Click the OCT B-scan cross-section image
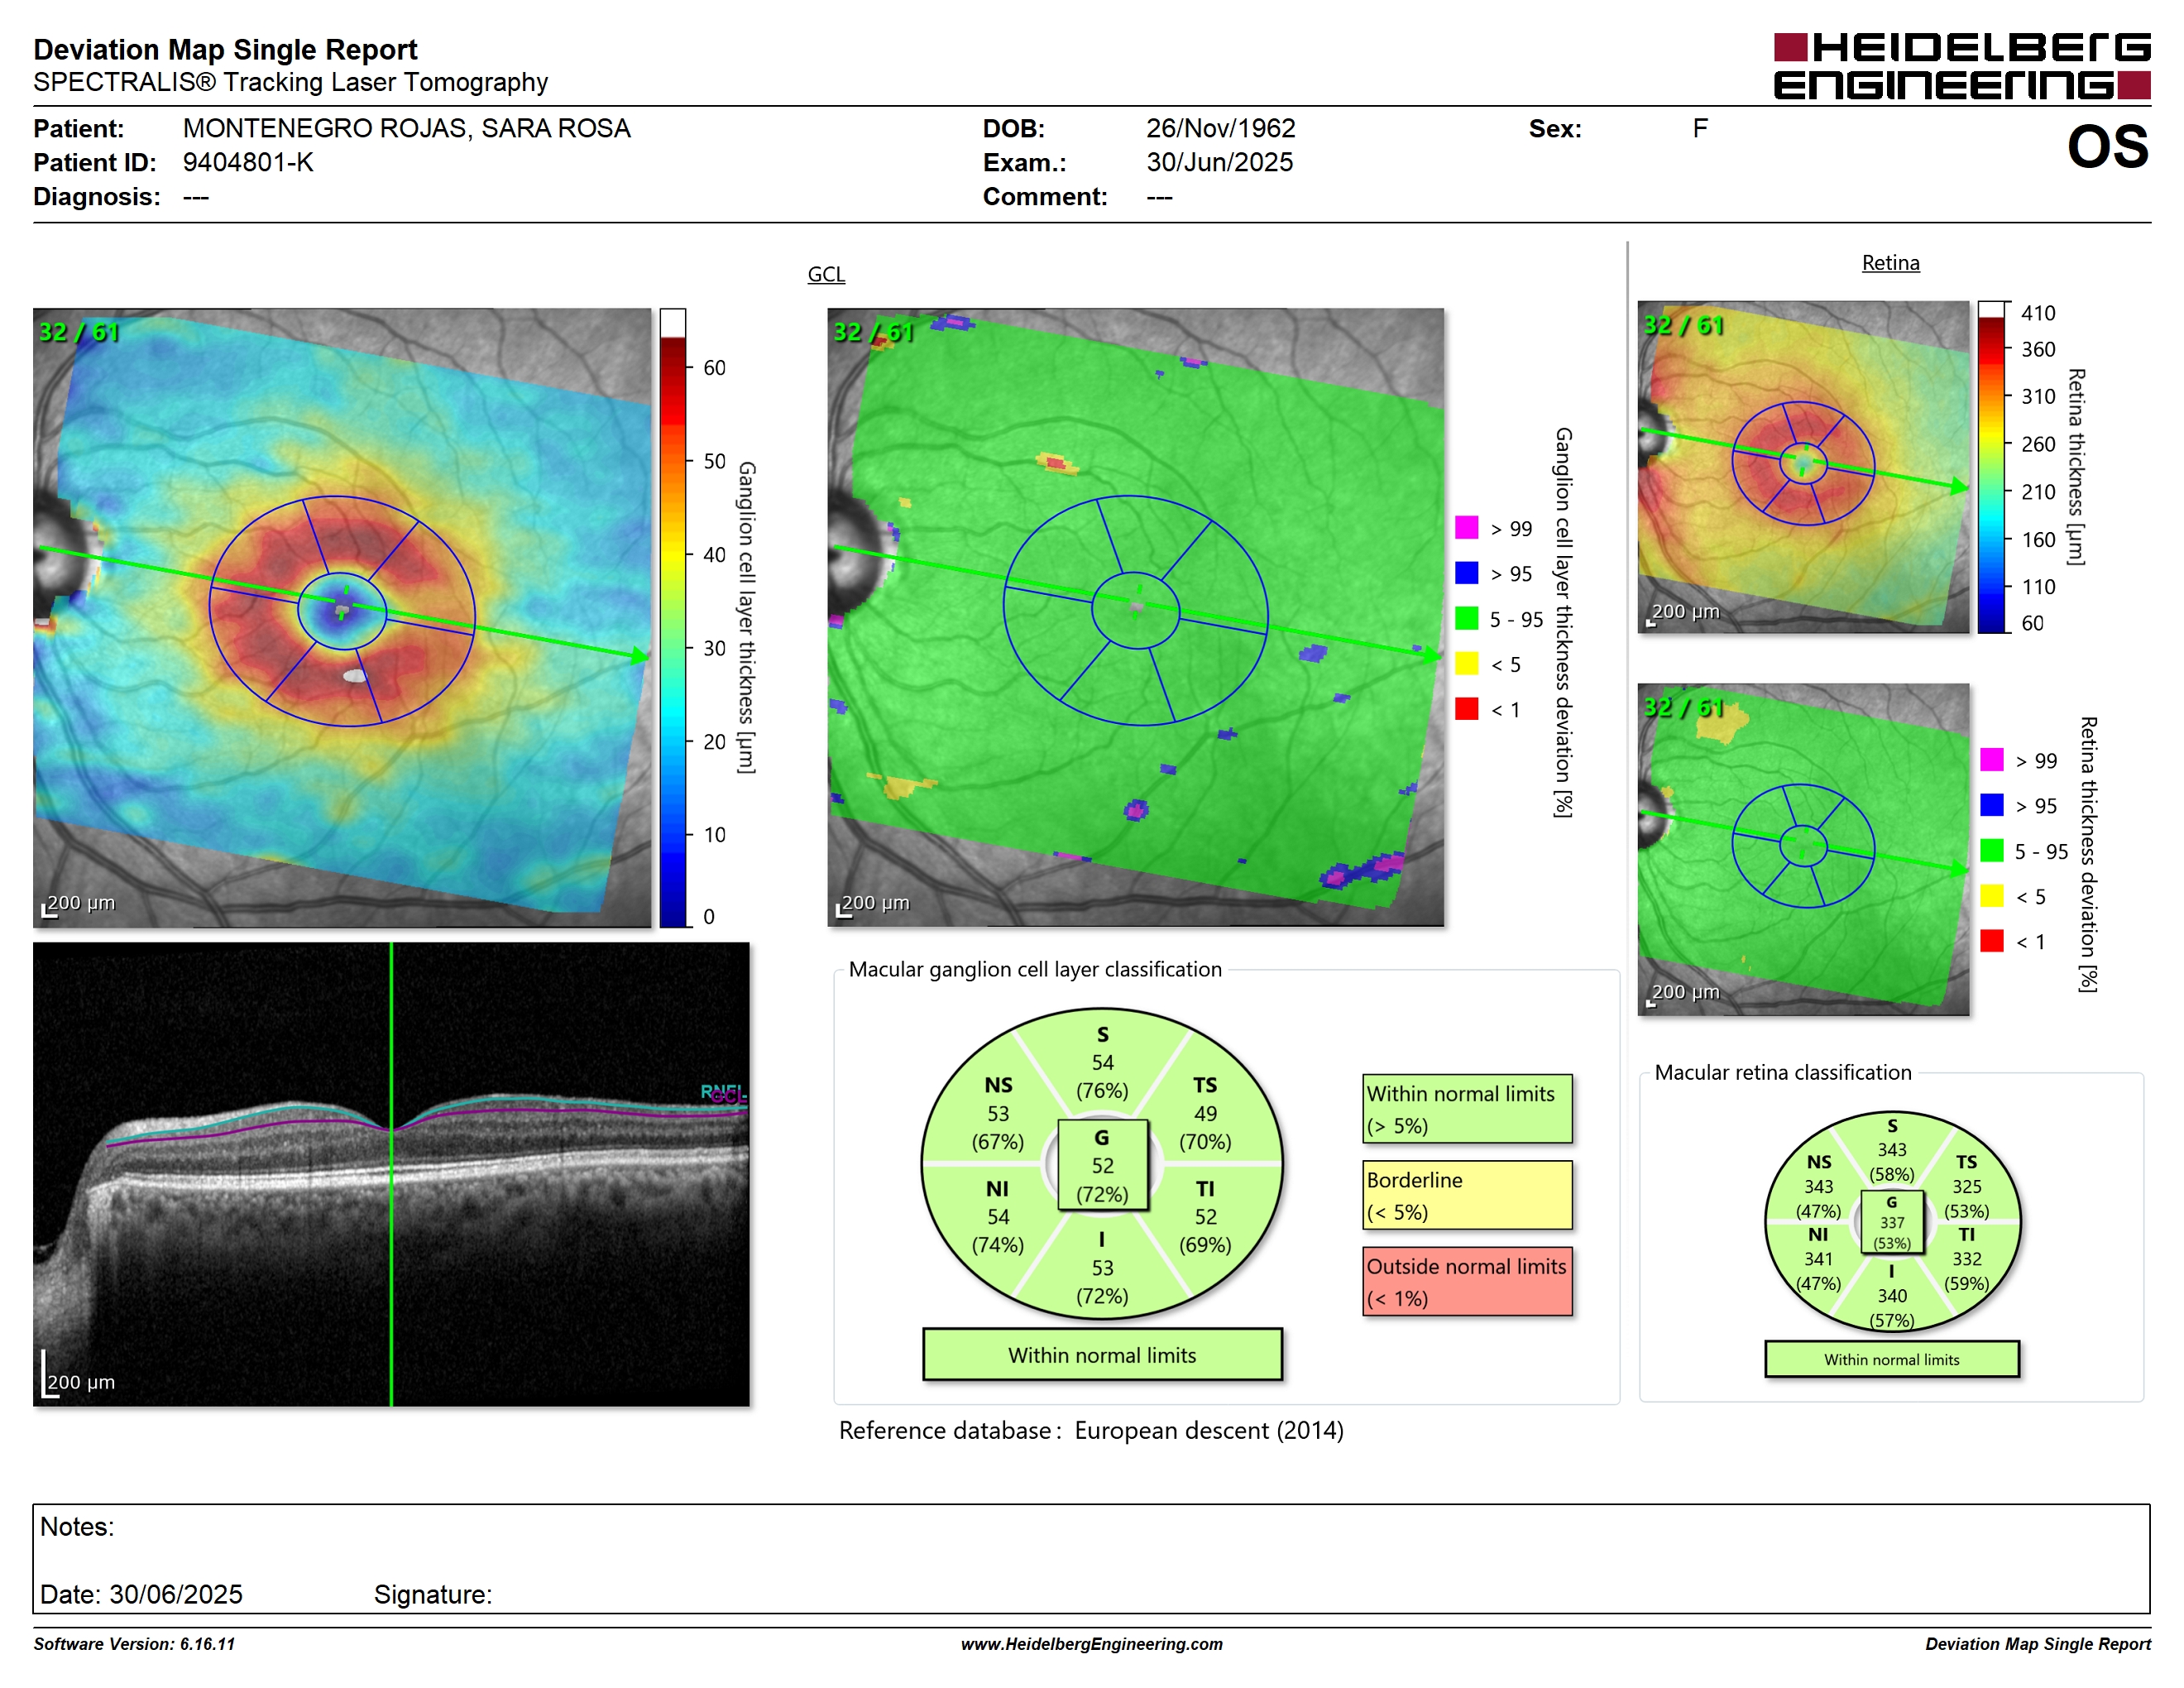Image resolution: width=2184 pixels, height=1688 pixels. point(391,1174)
